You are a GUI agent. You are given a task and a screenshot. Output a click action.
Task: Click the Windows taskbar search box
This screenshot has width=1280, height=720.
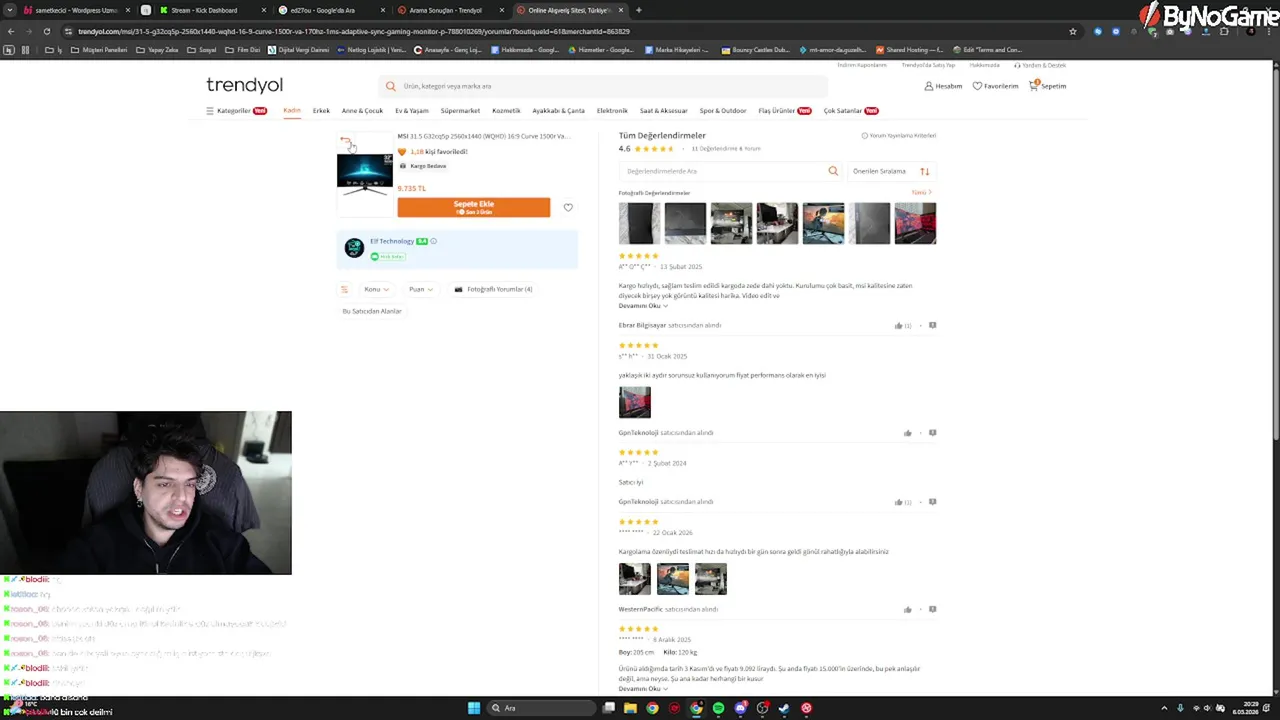[x=540, y=708]
